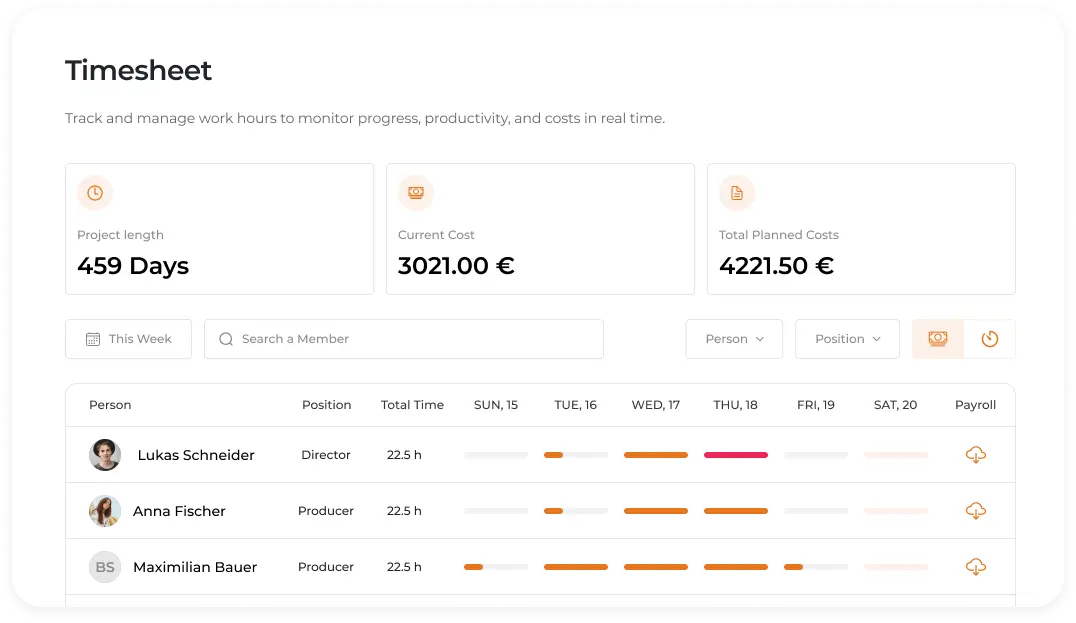Click the Position column header
Image resolution: width=1076 pixels, height=623 pixels.
pyautogui.click(x=326, y=405)
